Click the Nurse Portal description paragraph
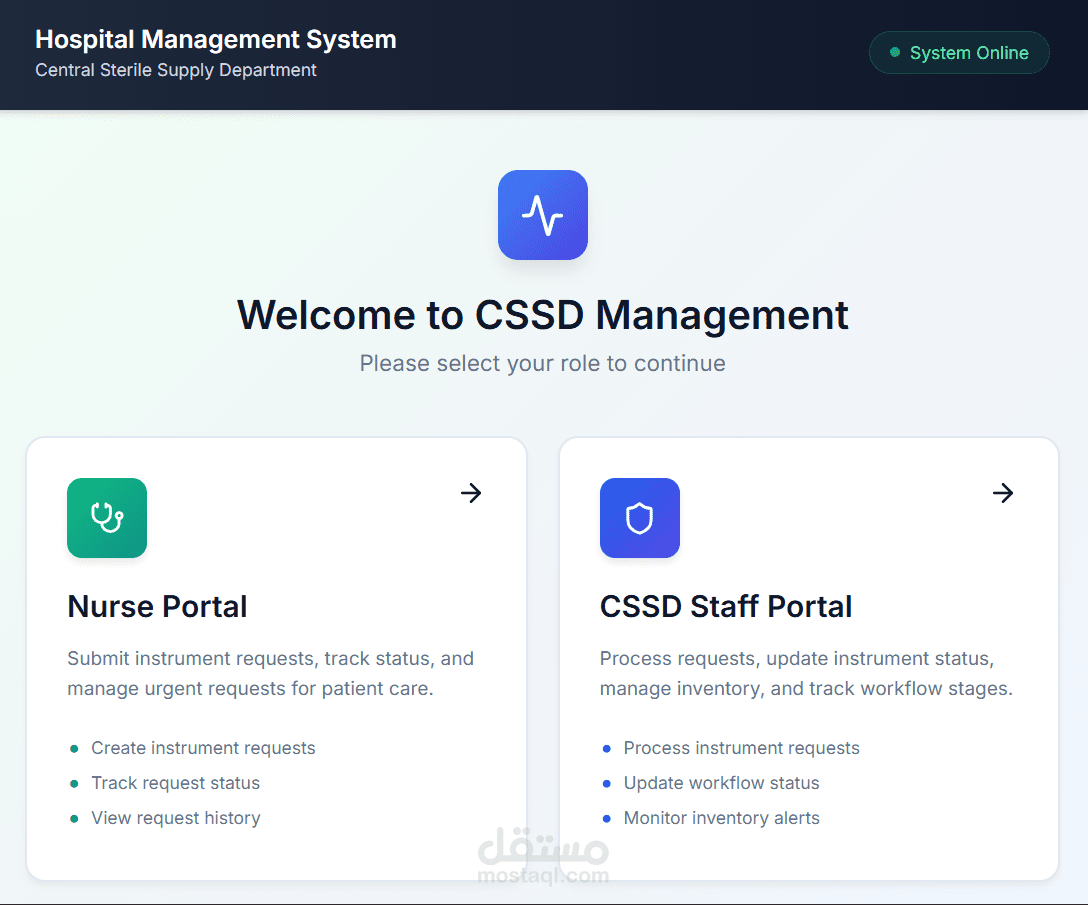The width and height of the screenshot is (1088, 905). tap(271, 673)
